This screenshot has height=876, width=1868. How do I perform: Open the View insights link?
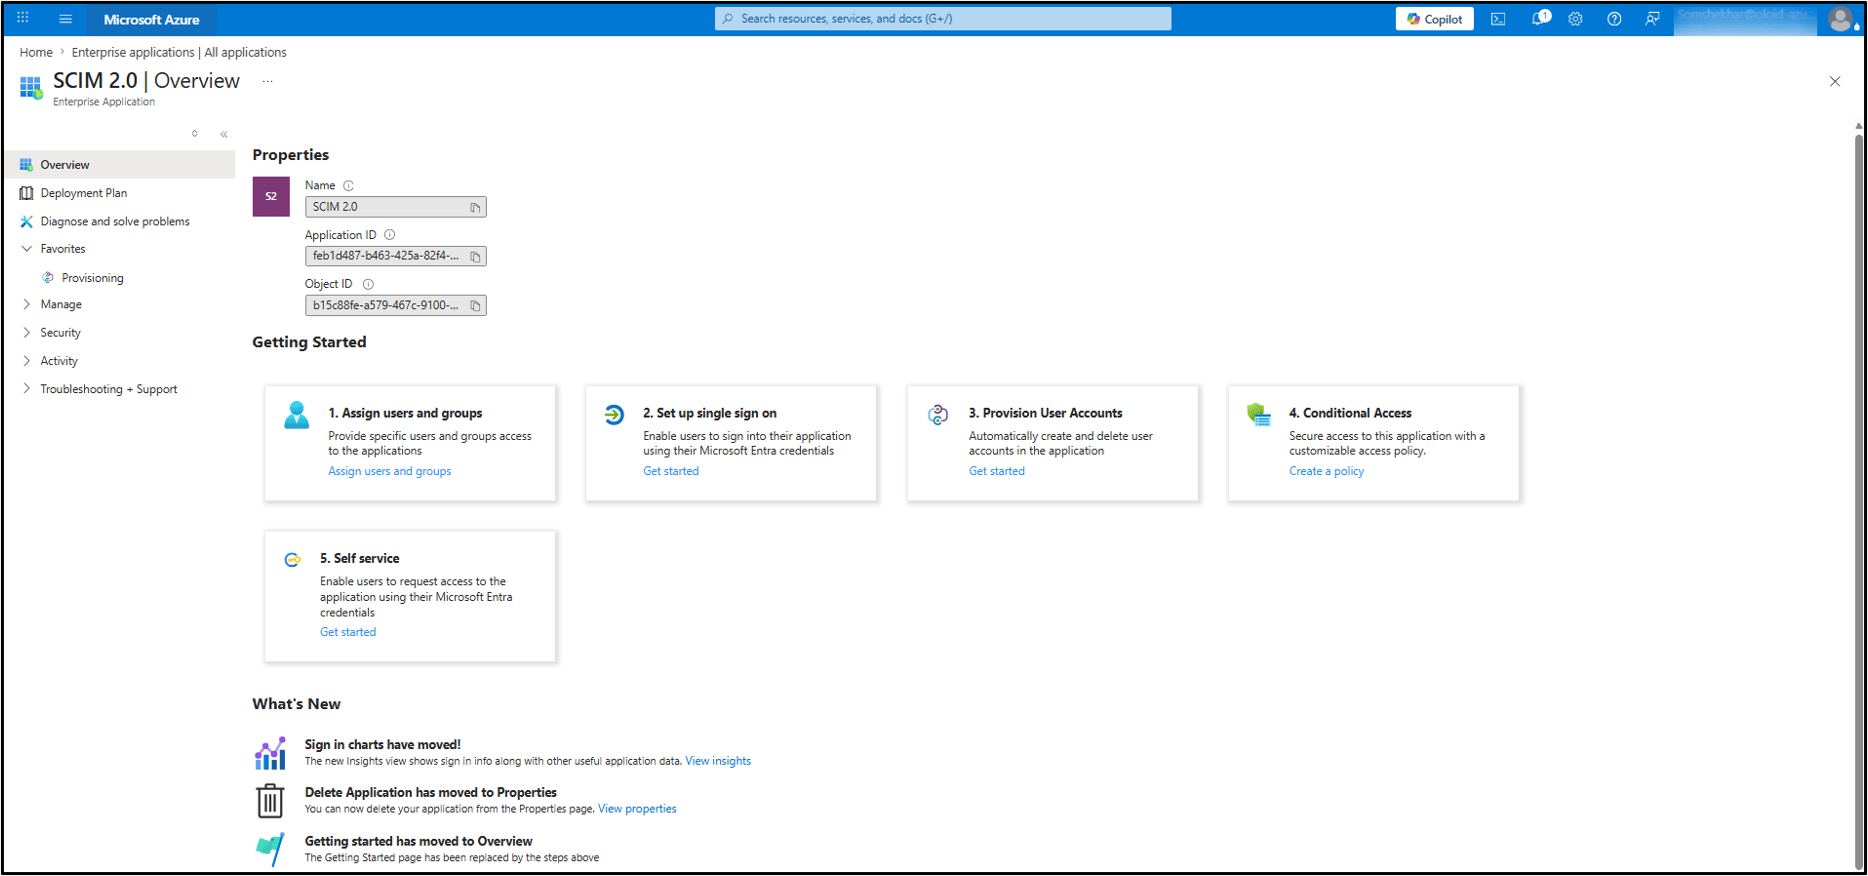point(718,761)
